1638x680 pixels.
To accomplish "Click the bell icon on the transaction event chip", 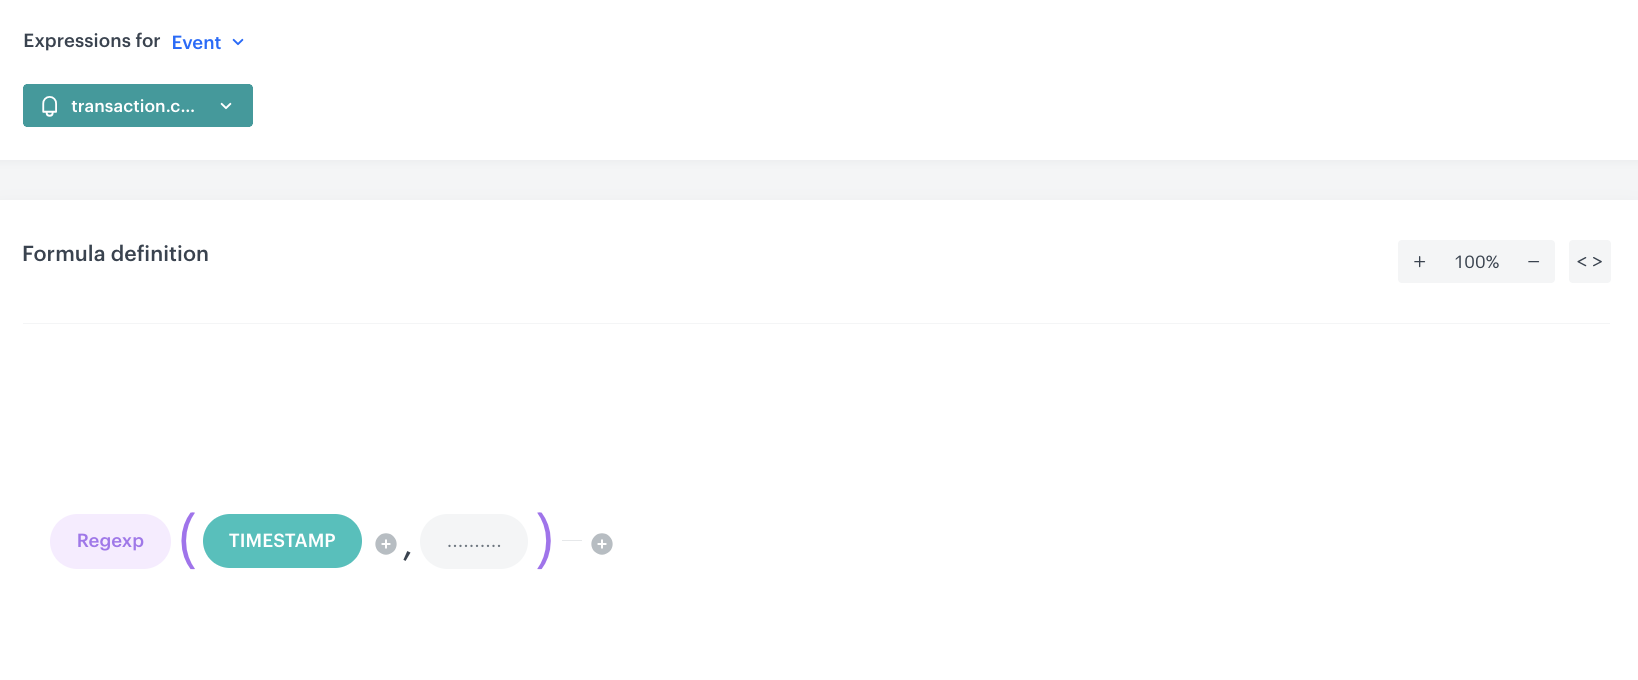I will click(x=48, y=105).
